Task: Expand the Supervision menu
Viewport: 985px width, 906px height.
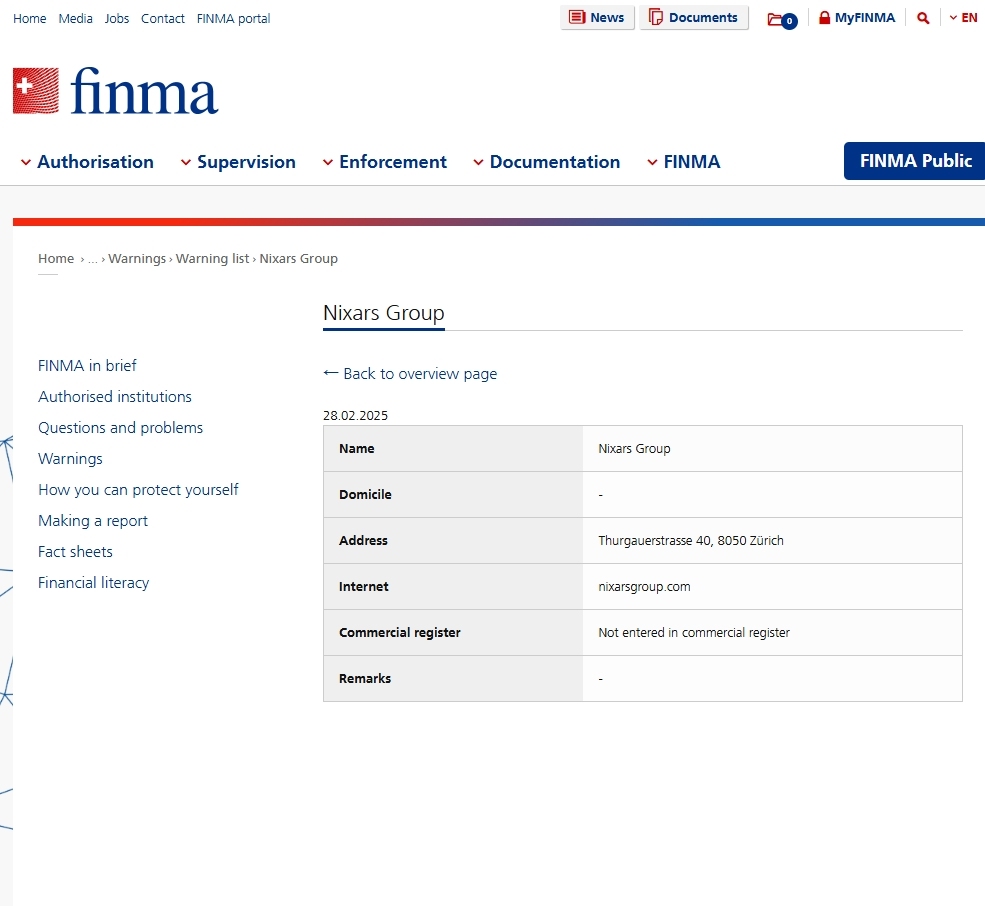Action: (238, 162)
